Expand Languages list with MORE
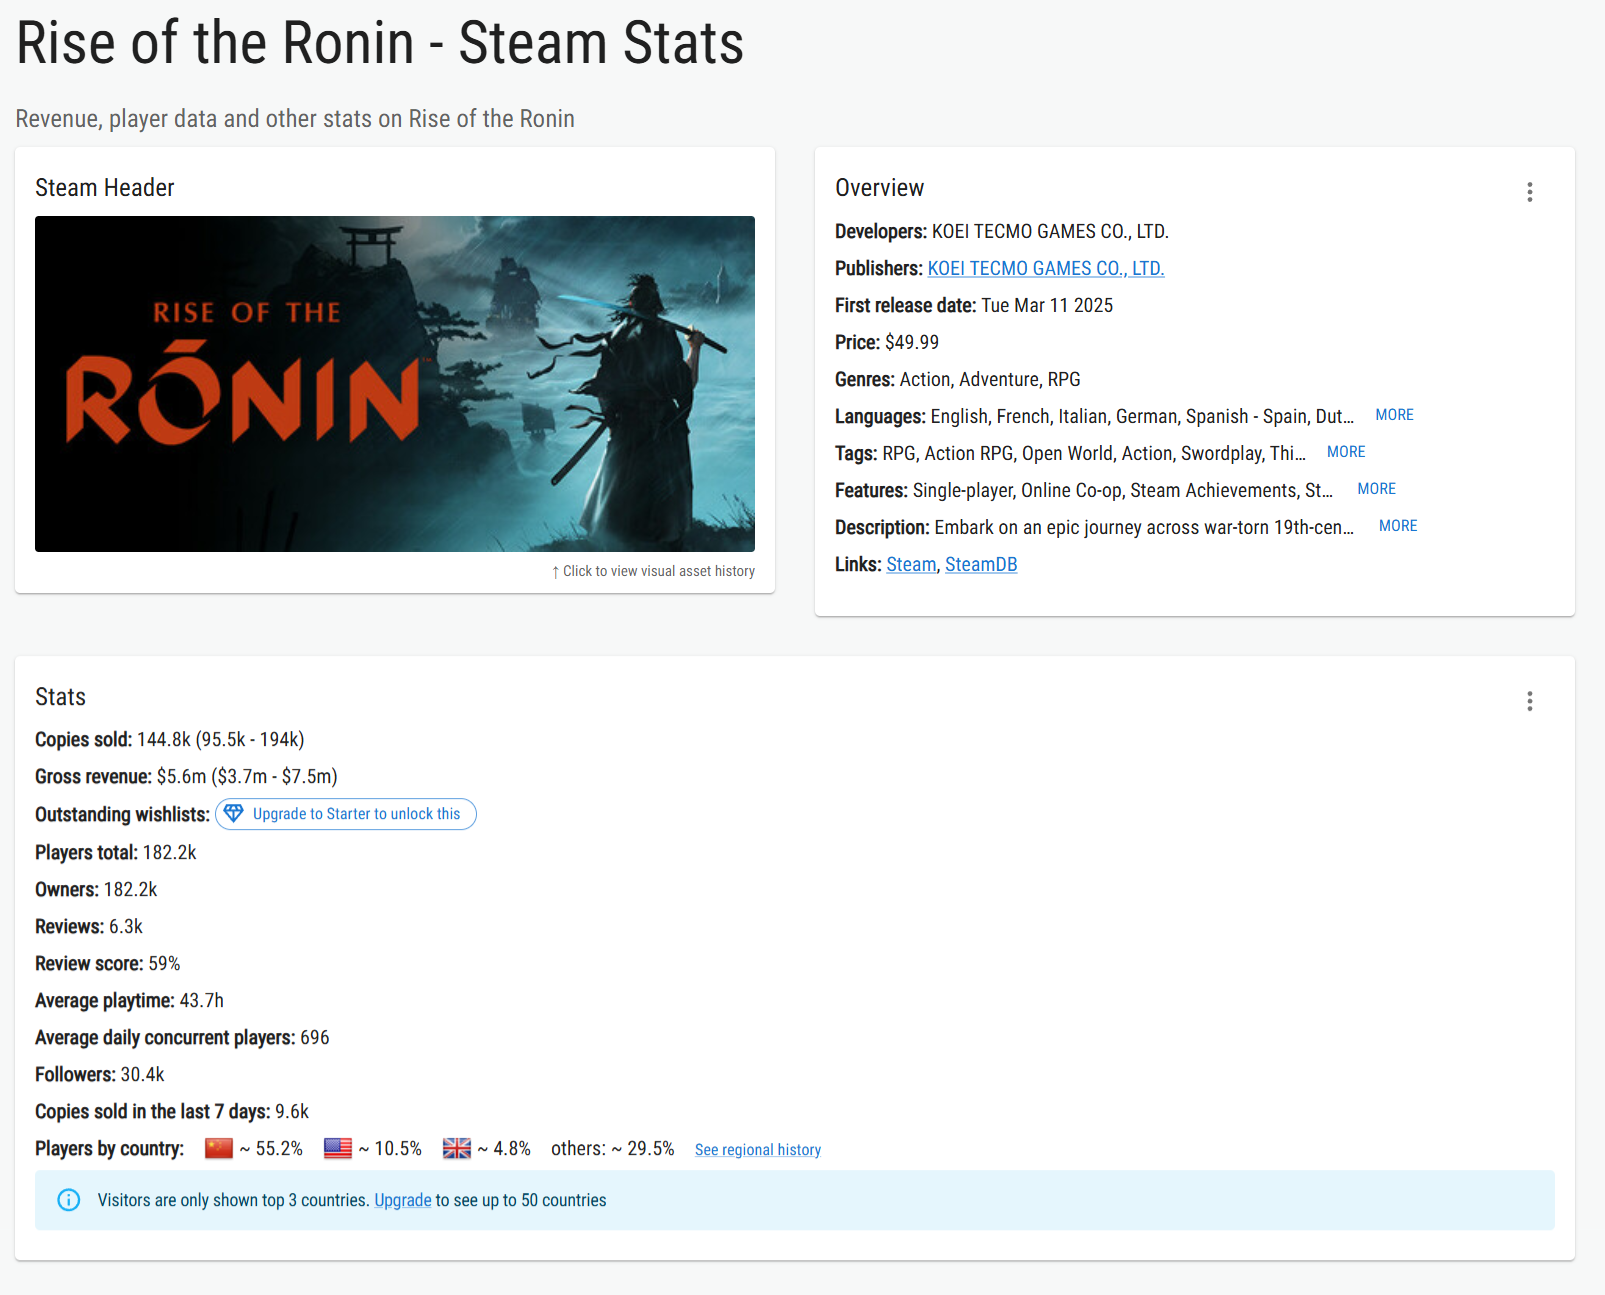The image size is (1605, 1295). pos(1394,415)
